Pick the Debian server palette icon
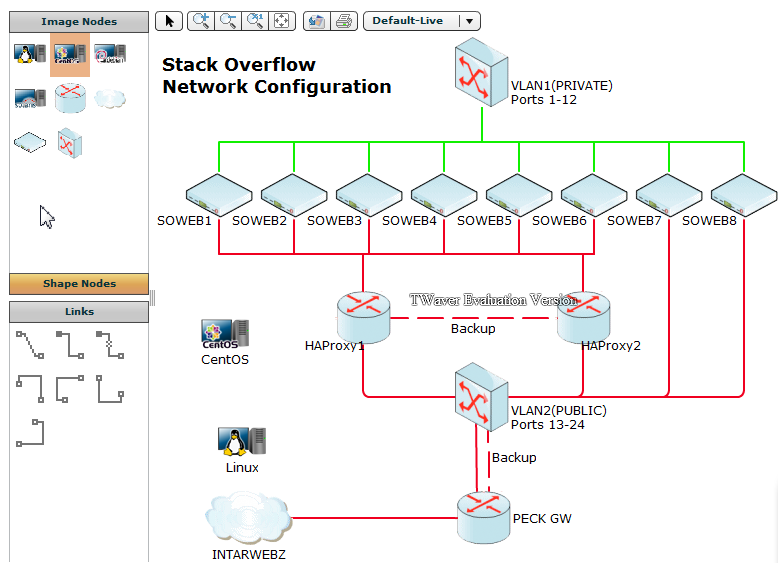The image size is (781, 566). [110, 54]
